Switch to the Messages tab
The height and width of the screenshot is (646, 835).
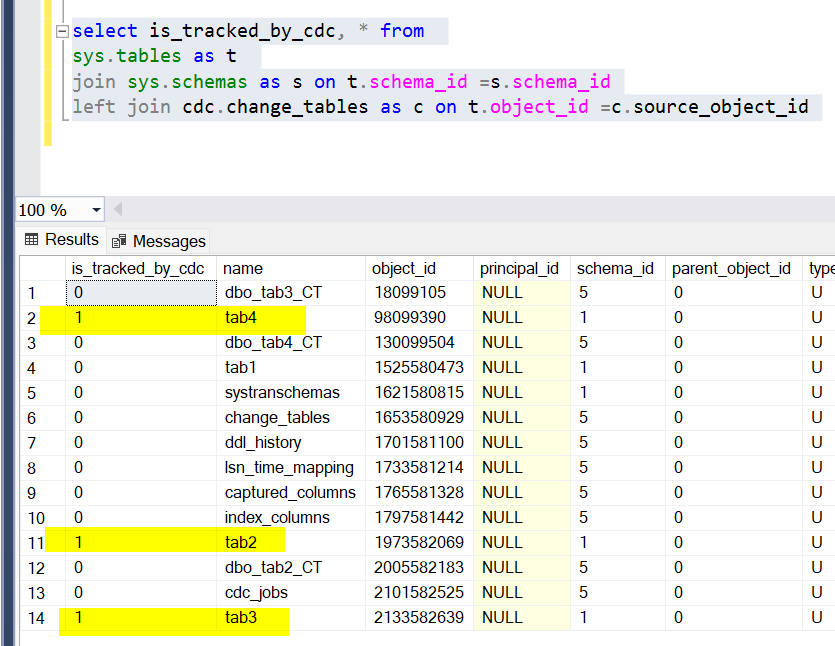point(158,241)
